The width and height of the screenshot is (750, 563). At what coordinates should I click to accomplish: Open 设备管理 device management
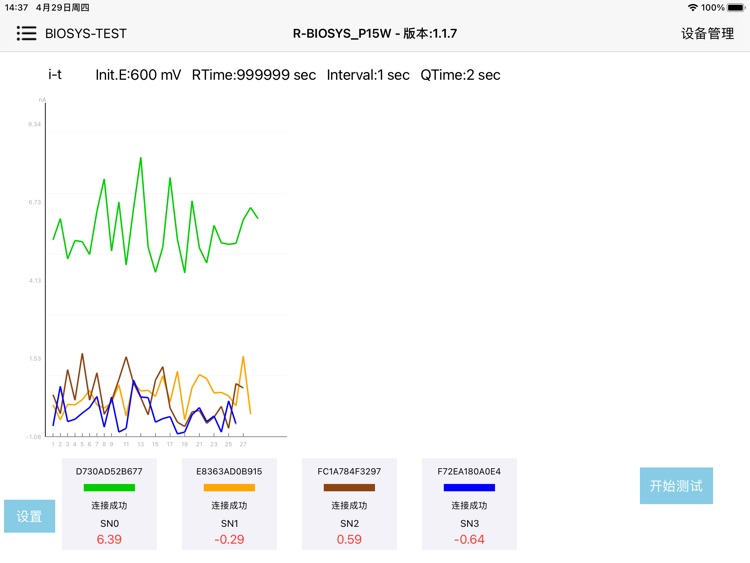(x=707, y=33)
